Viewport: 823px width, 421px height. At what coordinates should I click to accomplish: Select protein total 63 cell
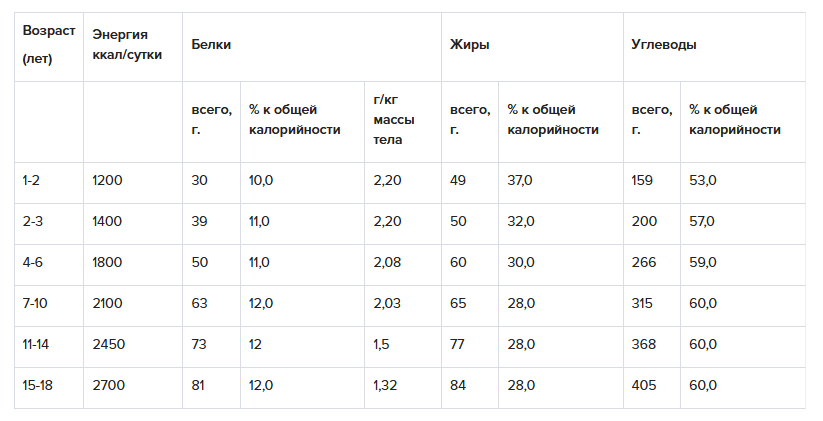[200, 303]
